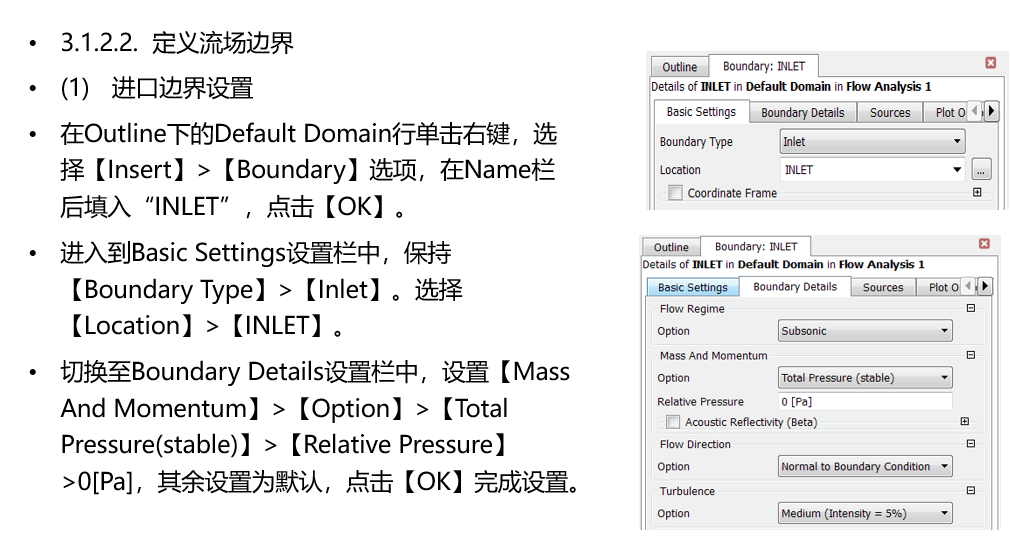Viewport: 1010px width, 543px height.
Task: Switch to Outline tab in upper panel
Action: tap(680, 67)
